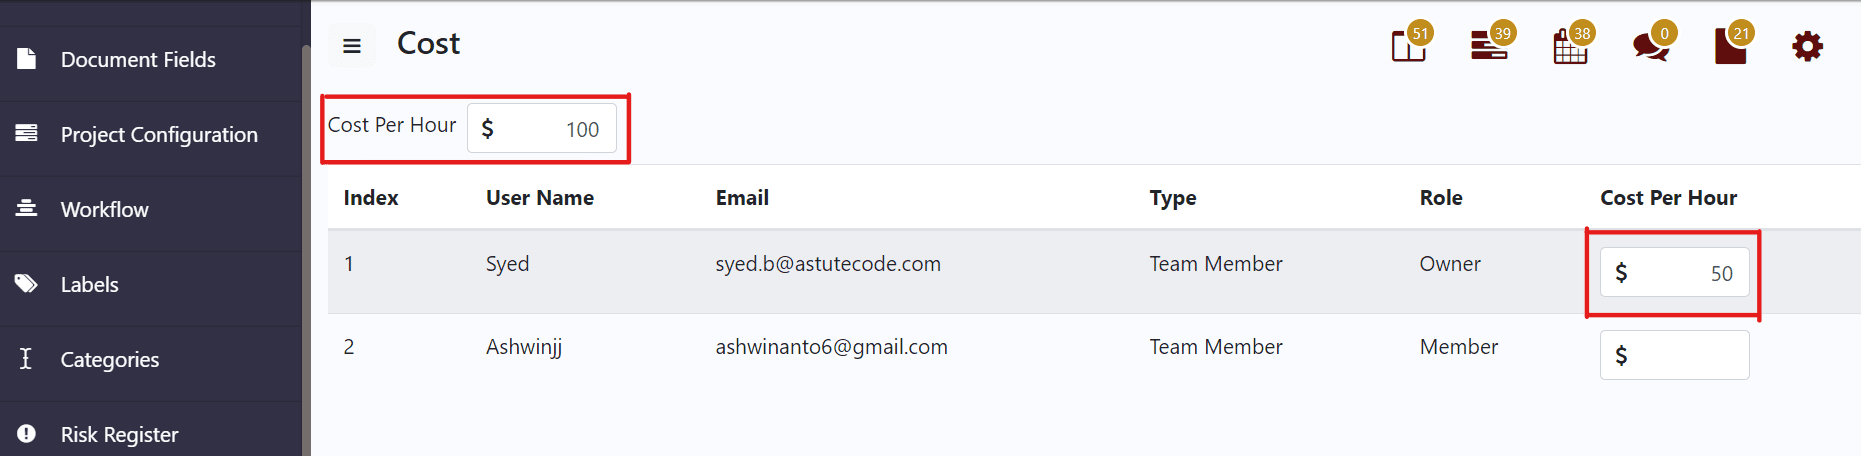The image size is (1861, 456).
Task: Open the settings gear icon
Action: (x=1807, y=46)
